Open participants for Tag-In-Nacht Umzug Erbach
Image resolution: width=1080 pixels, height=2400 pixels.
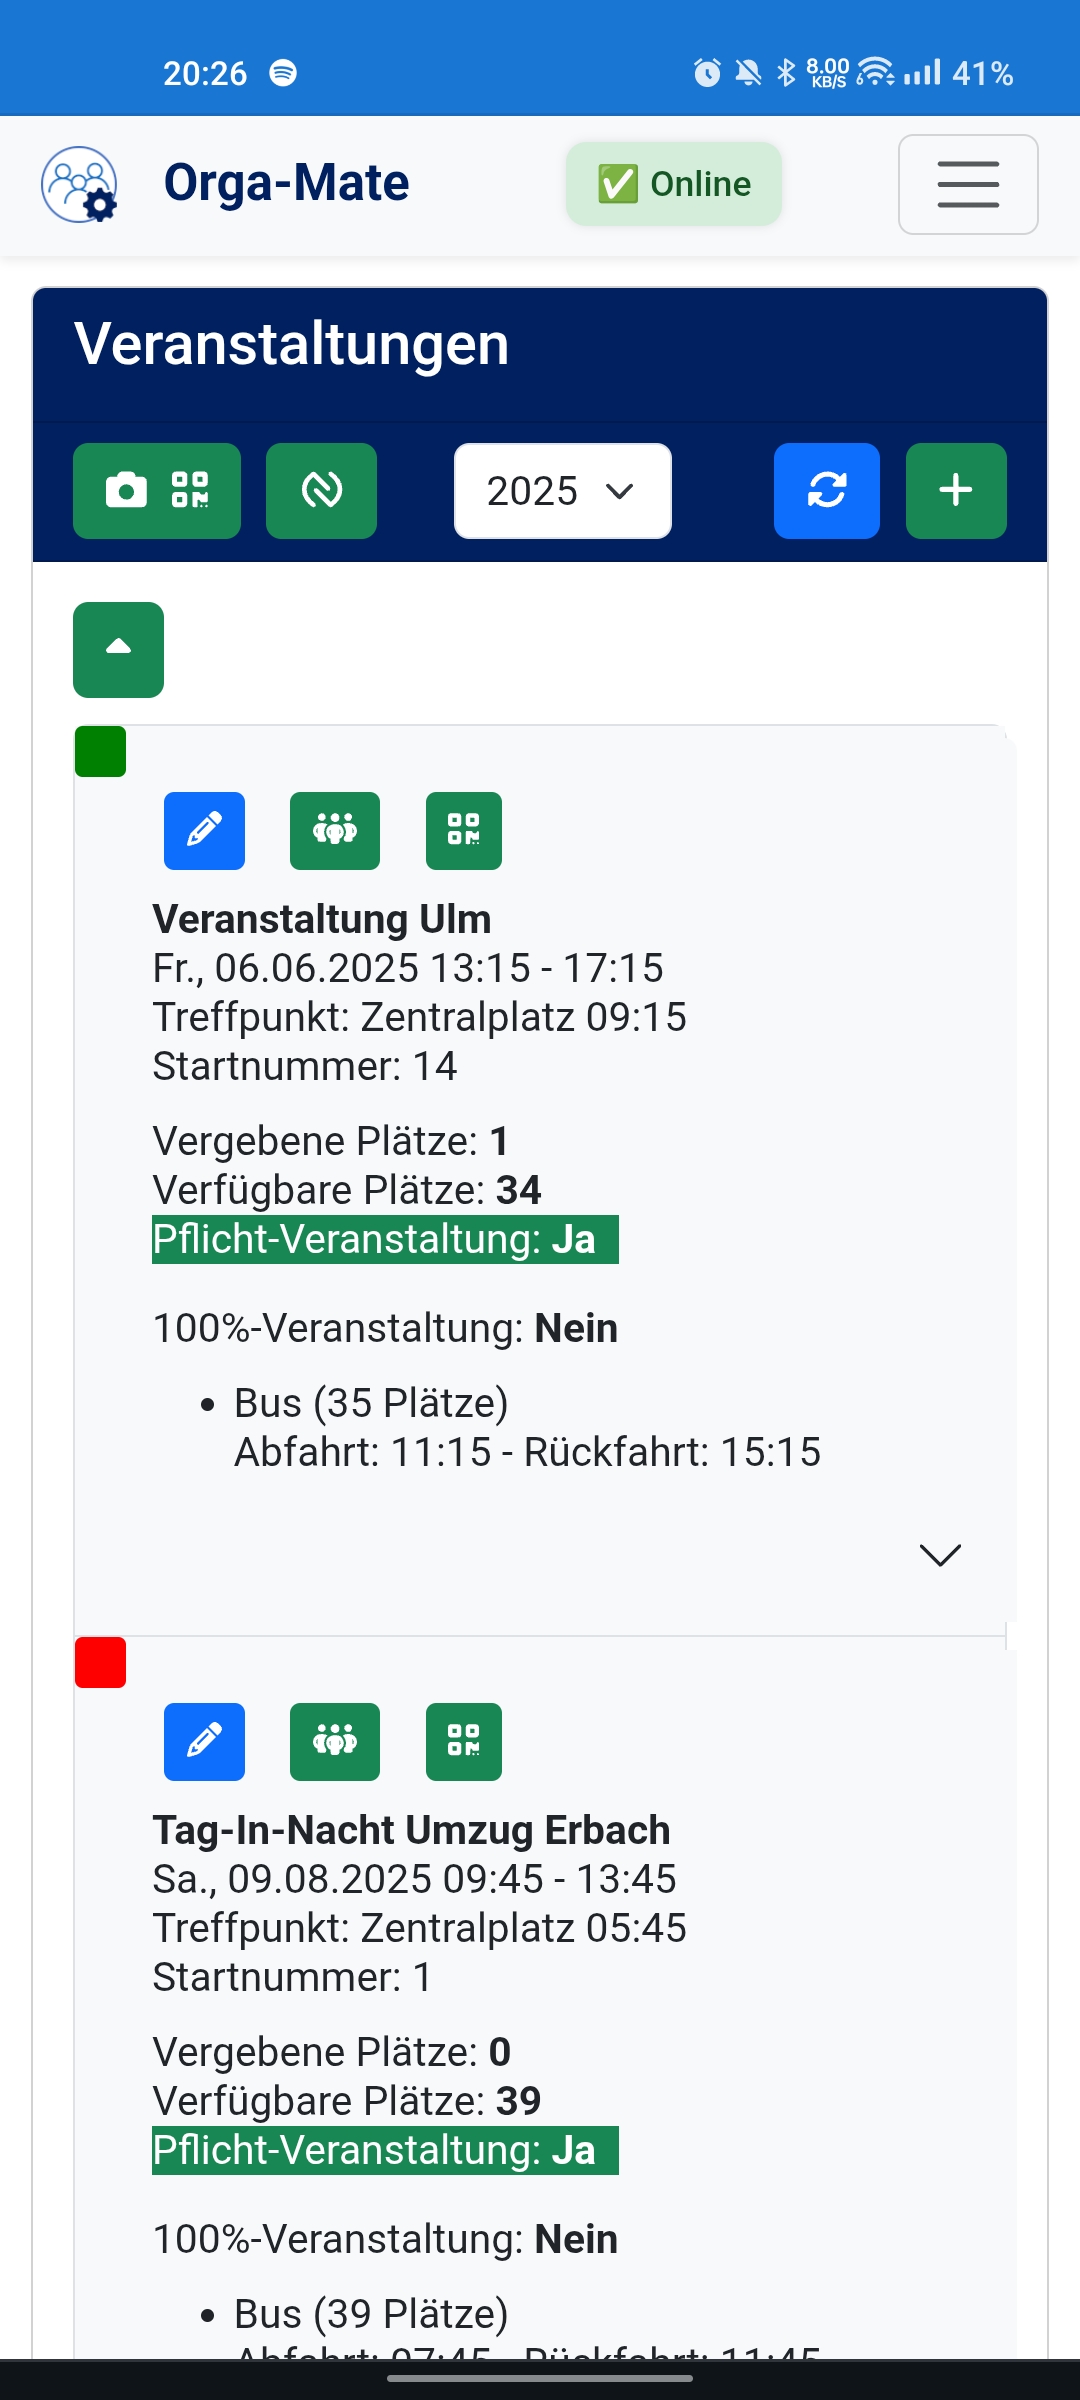[334, 1742]
